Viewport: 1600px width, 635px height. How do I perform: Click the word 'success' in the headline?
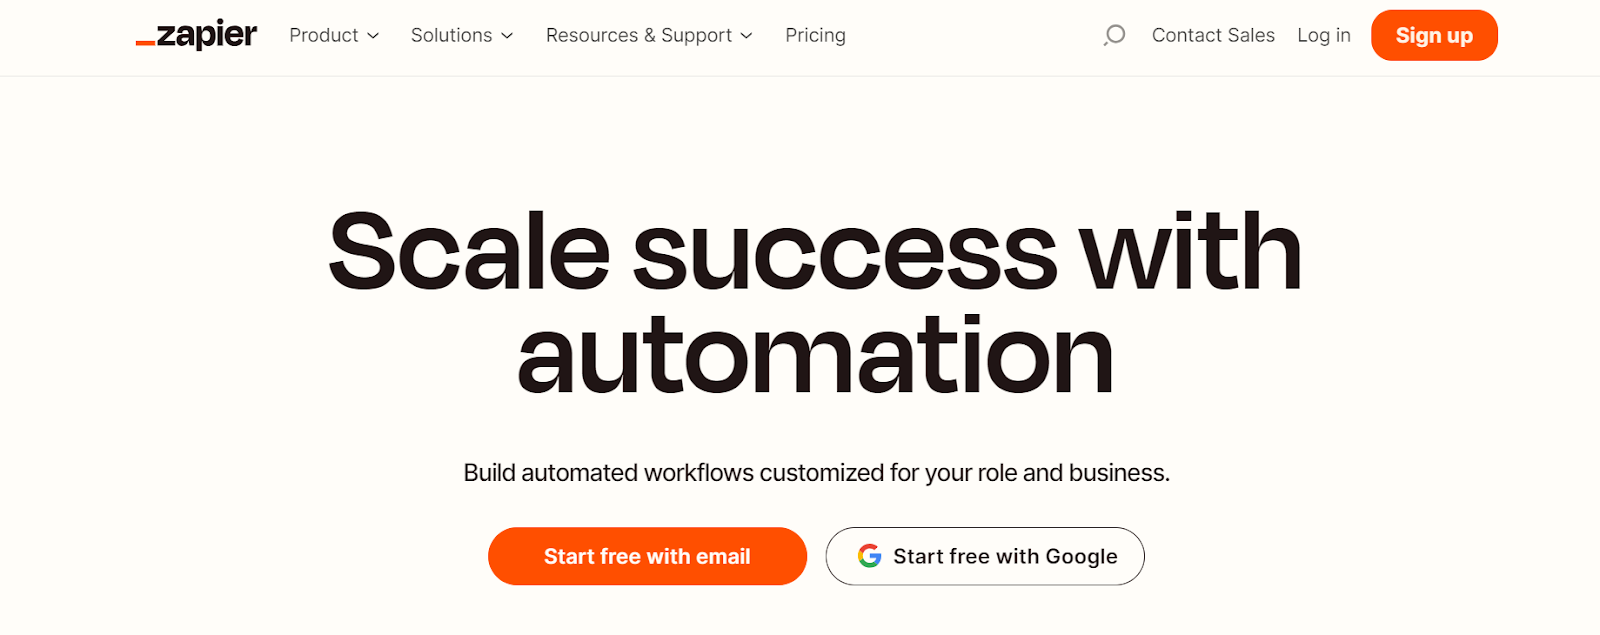click(845, 252)
